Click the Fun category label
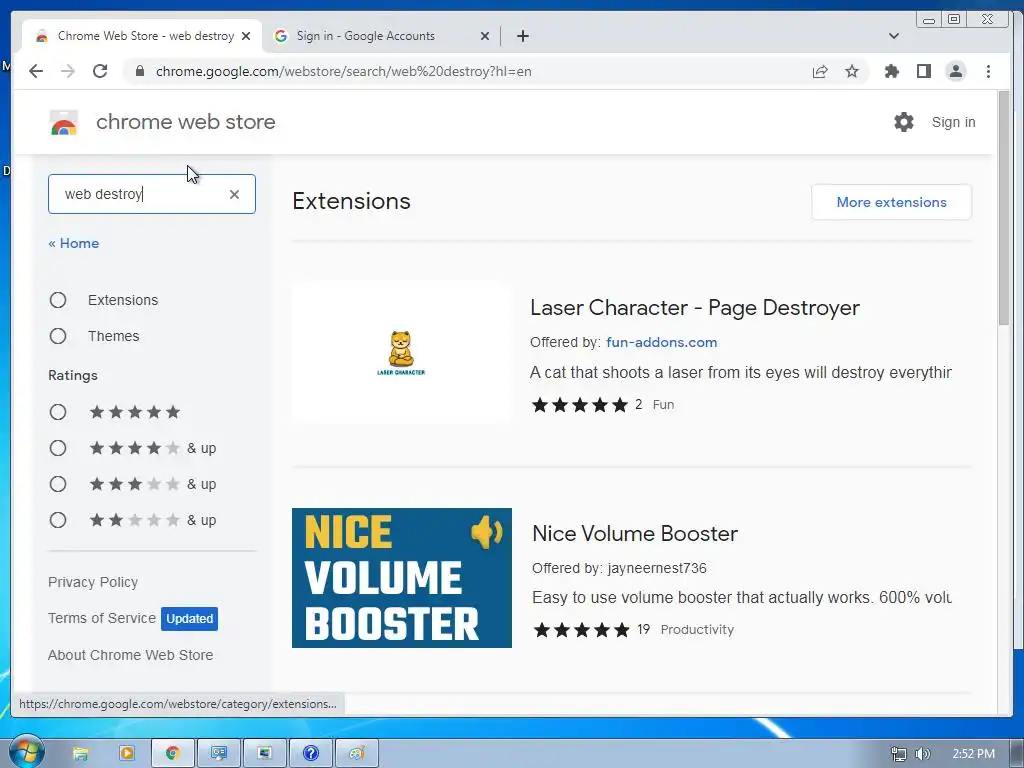Image resolution: width=1024 pixels, height=768 pixels. (663, 404)
